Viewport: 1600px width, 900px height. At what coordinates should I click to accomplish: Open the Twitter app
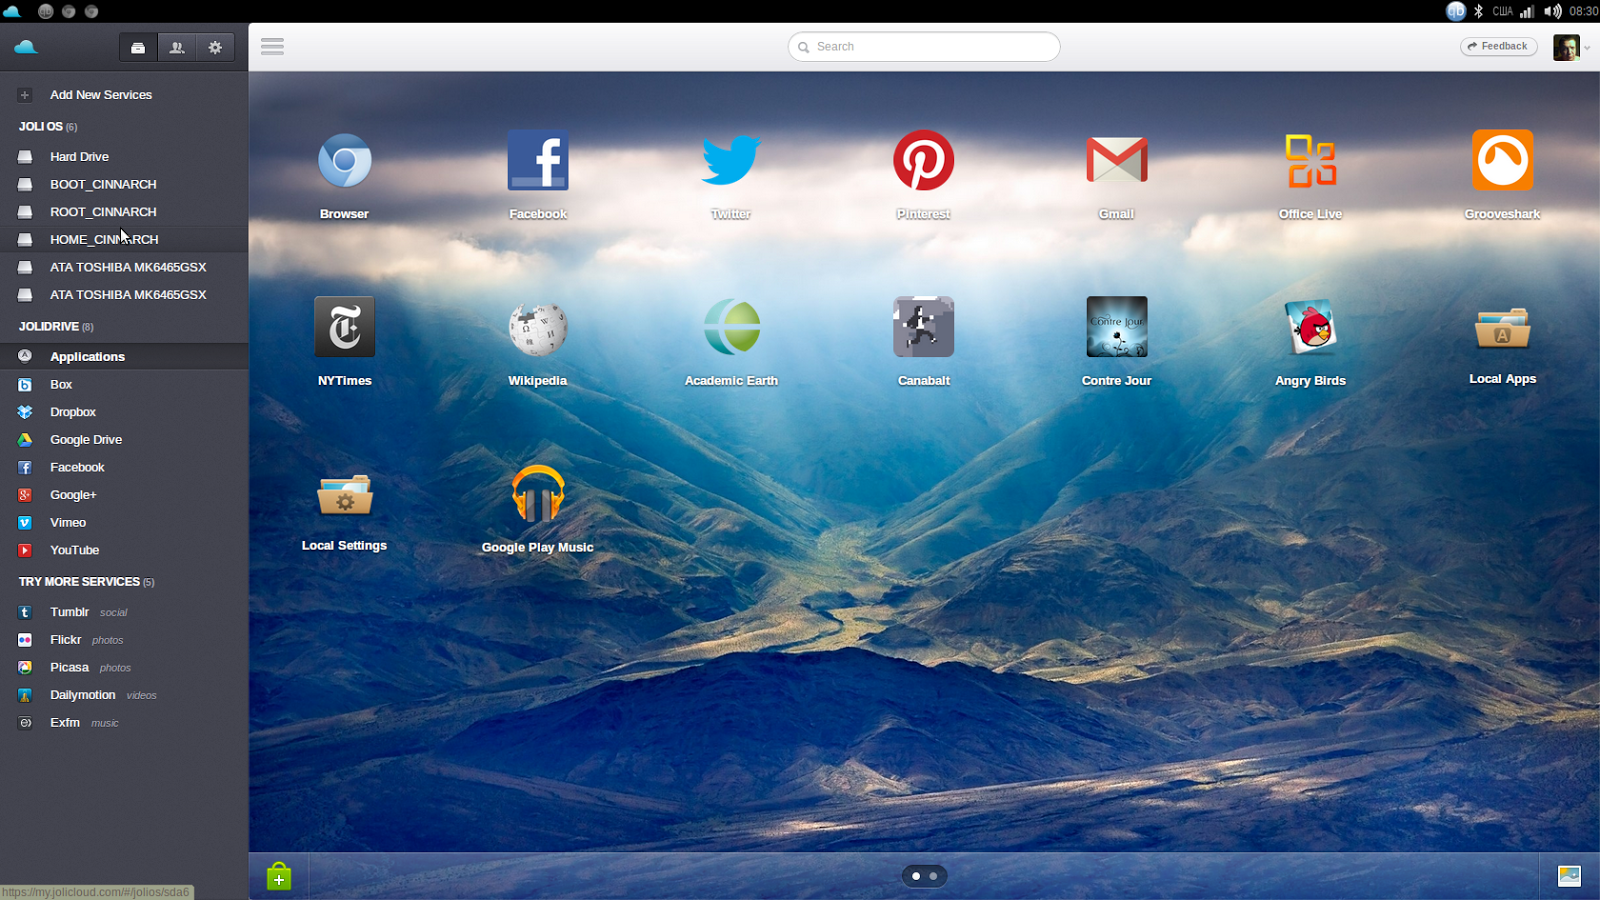[x=731, y=161]
